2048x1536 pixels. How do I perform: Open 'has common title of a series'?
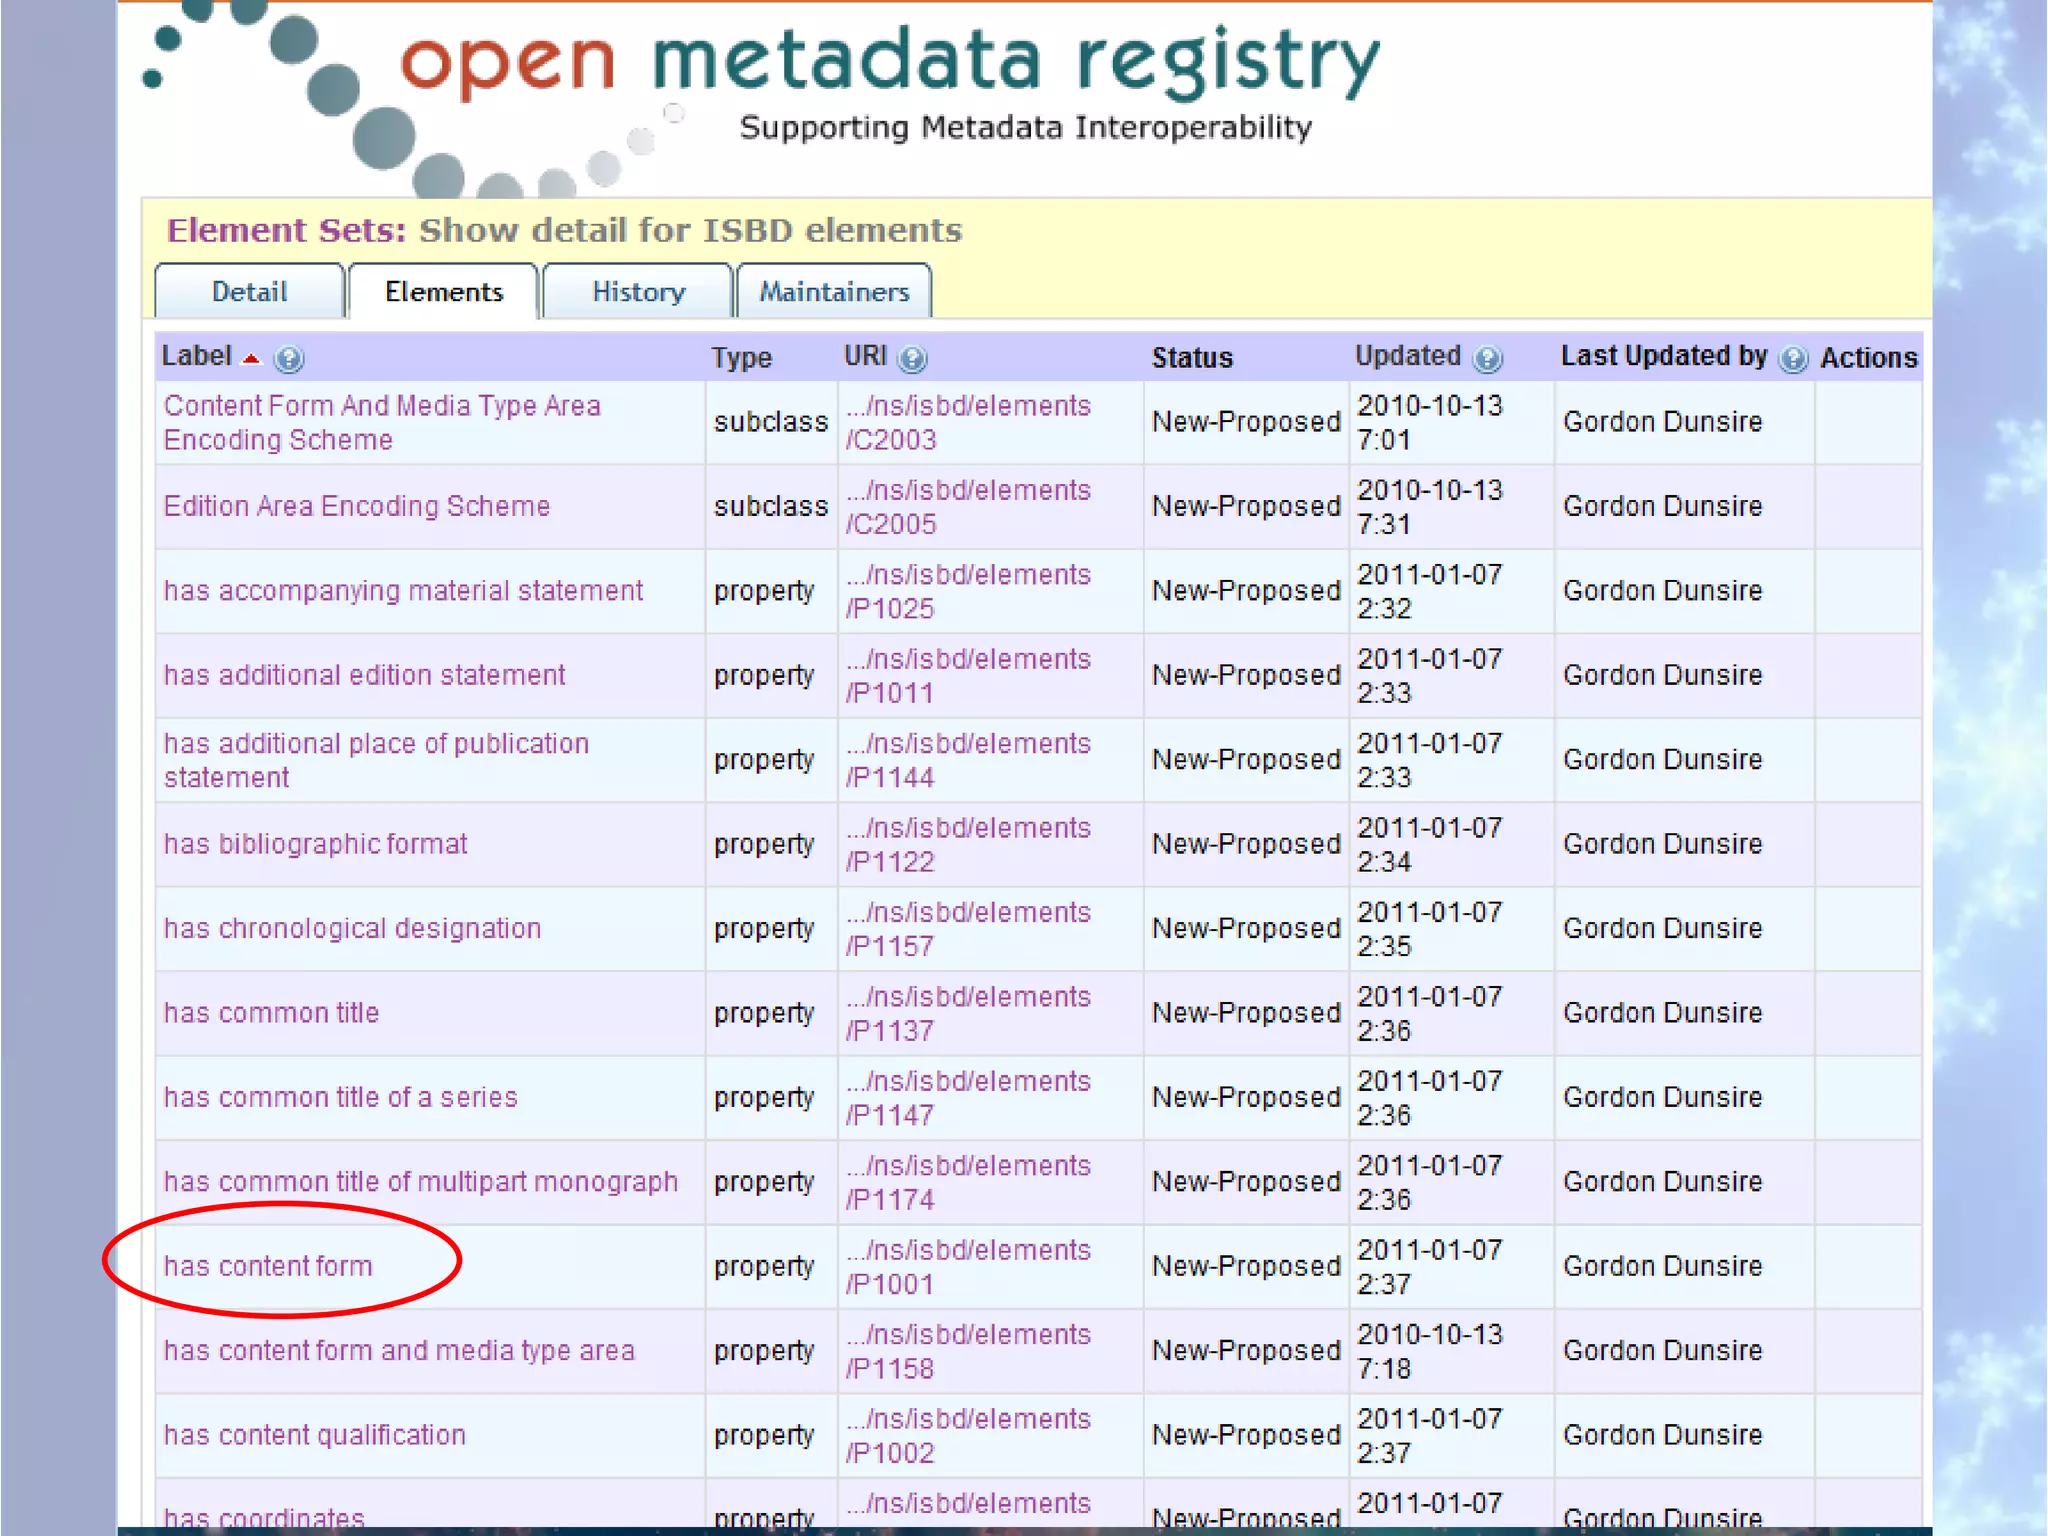(x=340, y=1097)
